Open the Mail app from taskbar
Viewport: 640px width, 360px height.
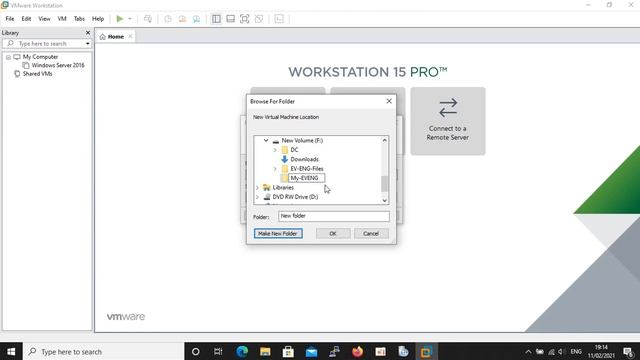coord(311,351)
